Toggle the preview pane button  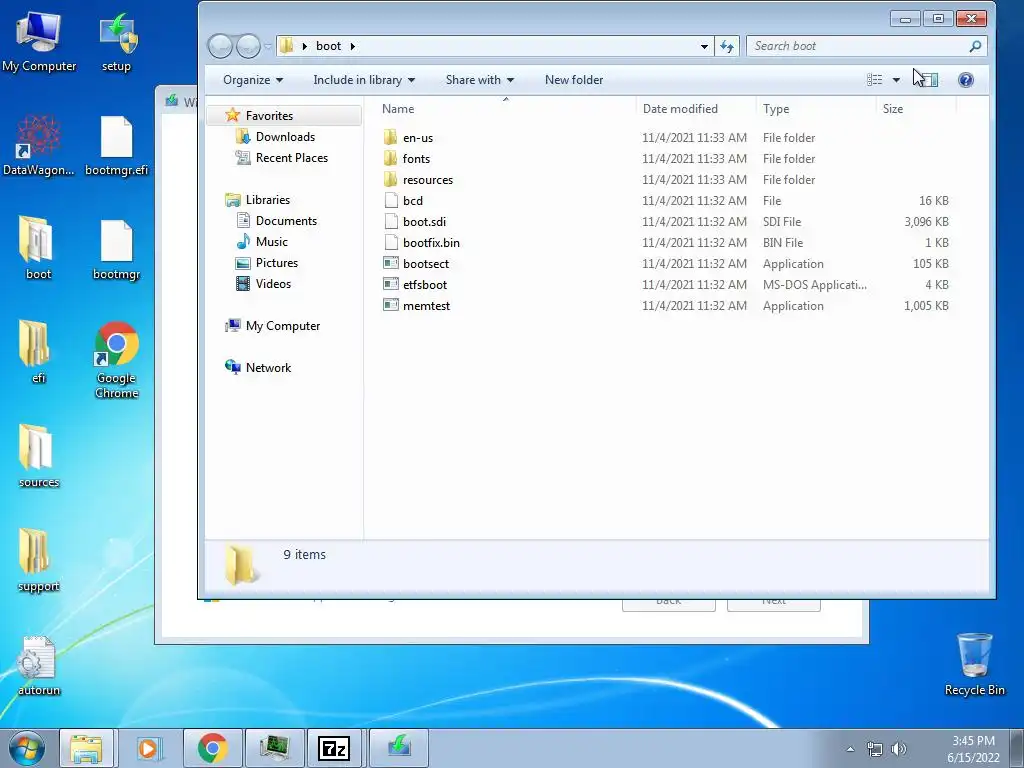[x=929, y=80]
